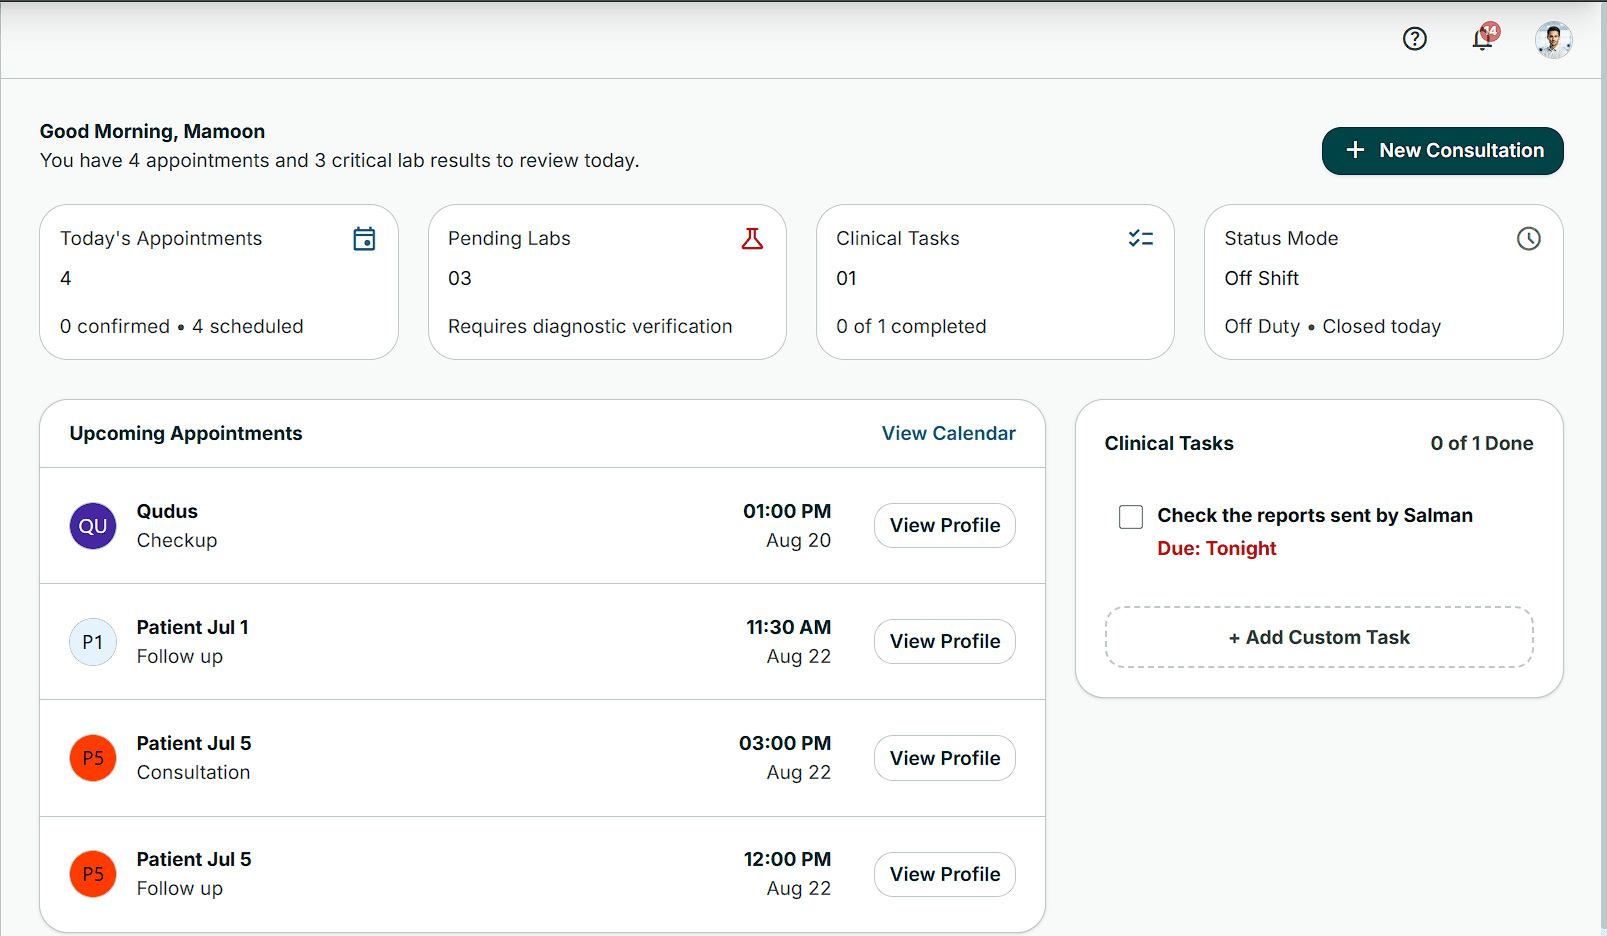Open the View Calendar link
The height and width of the screenshot is (936, 1607).
coord(948,433)
